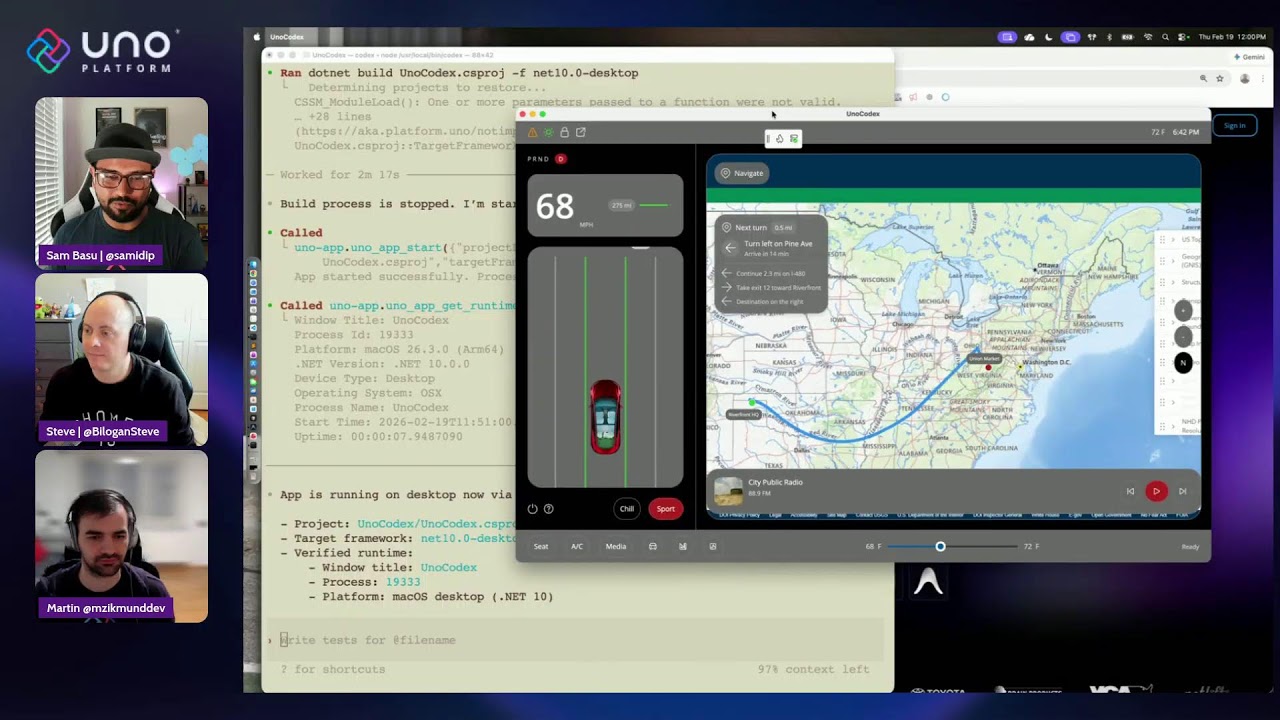Click the 68 MPH speed readout
Viewport: 1280px width, 720px height.
click(555, 207)
